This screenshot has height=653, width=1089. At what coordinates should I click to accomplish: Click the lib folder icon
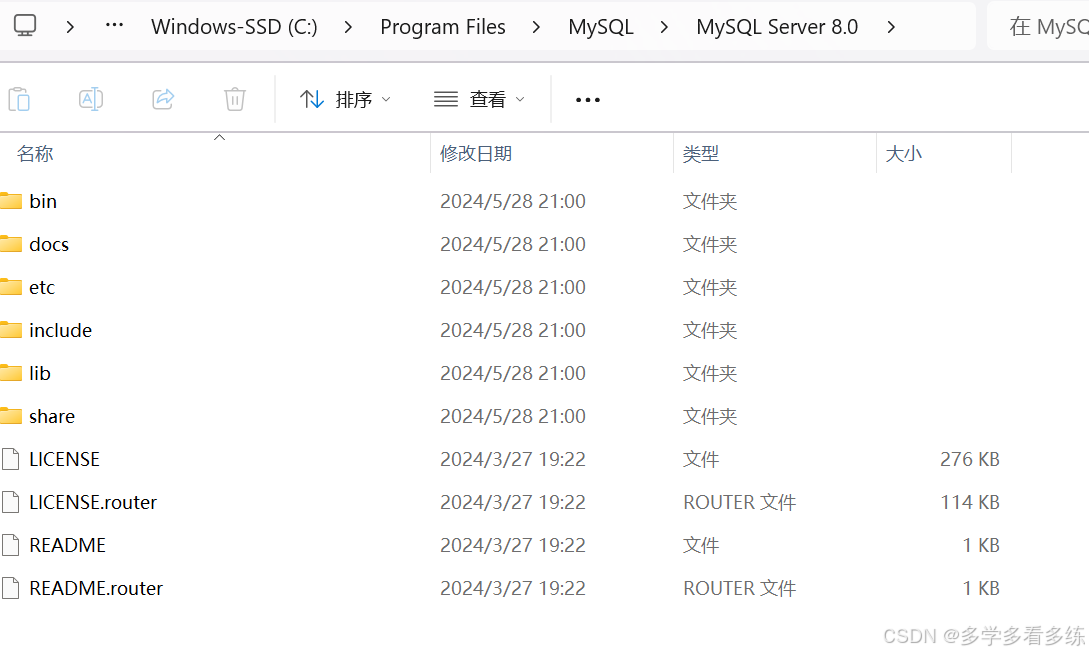11,374
